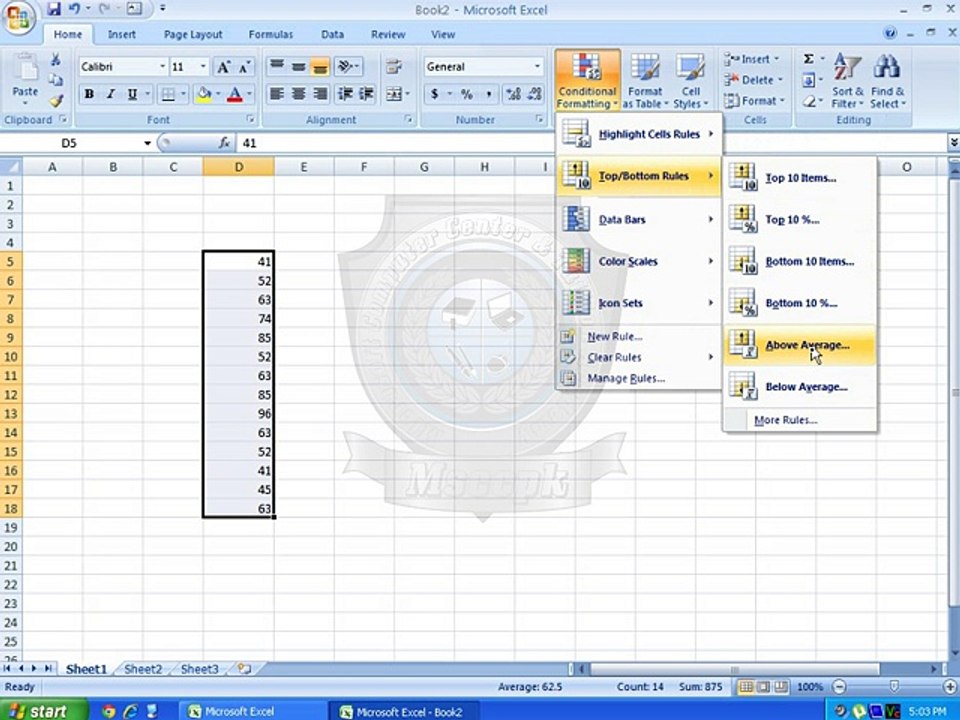
Task: Open Internet Explorer from quick launch
Action: tap(130, 711)
